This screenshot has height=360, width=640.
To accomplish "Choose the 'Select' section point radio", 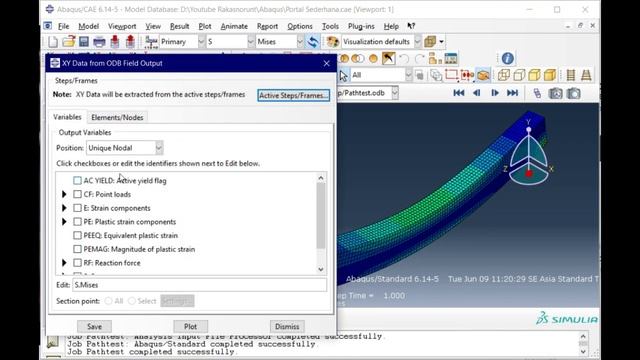I will [x=132, y=301].
